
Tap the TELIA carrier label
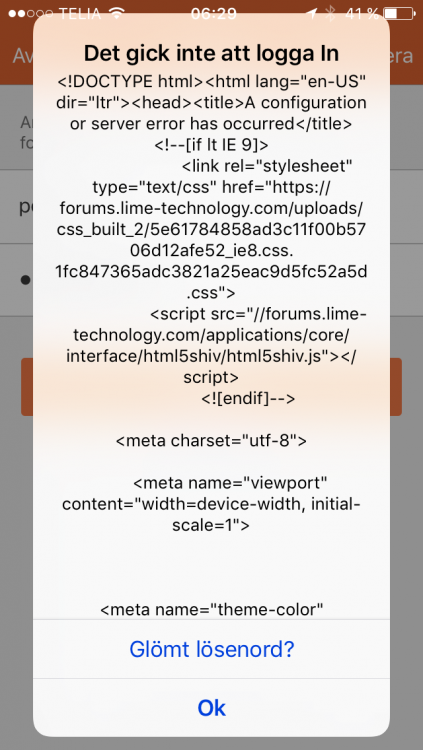[x=80, y=13]
